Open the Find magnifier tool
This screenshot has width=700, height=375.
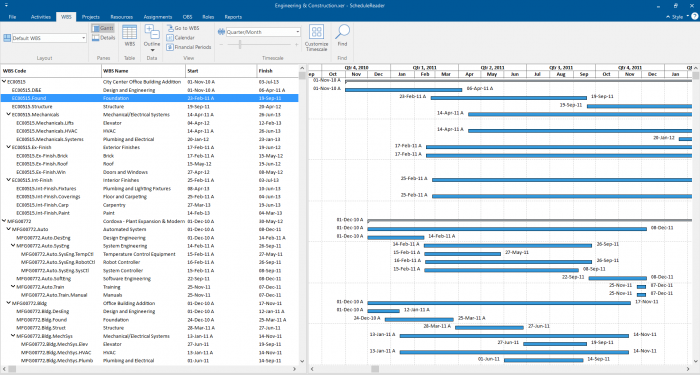click(342, 35)
